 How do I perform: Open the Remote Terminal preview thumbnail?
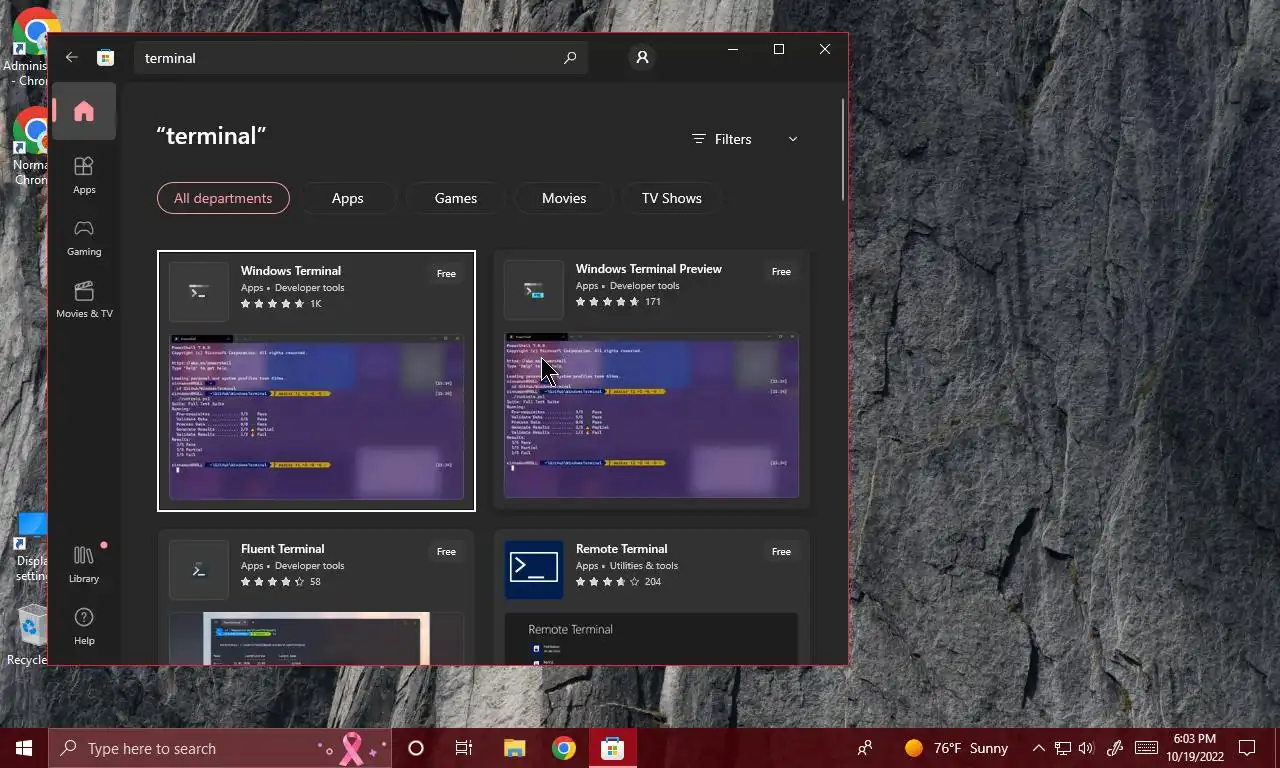(x=651, y=638)
